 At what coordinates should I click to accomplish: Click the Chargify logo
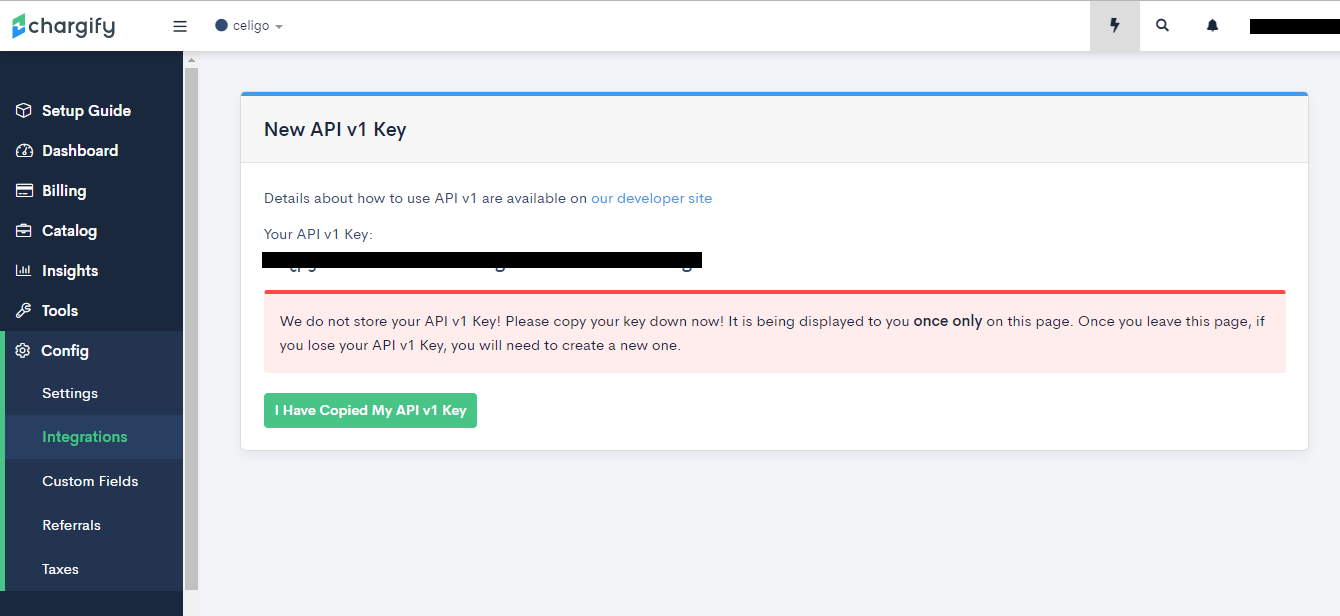pyautogui.click(x=63, y=25)
